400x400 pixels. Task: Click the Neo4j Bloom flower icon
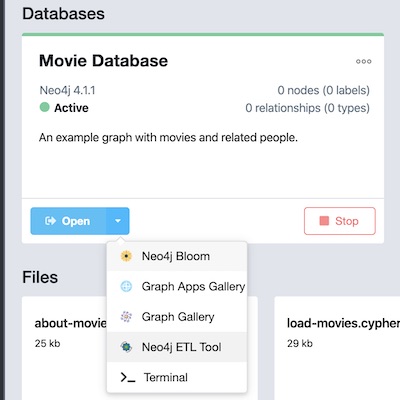pyautogui.click(x=126, y=256)
